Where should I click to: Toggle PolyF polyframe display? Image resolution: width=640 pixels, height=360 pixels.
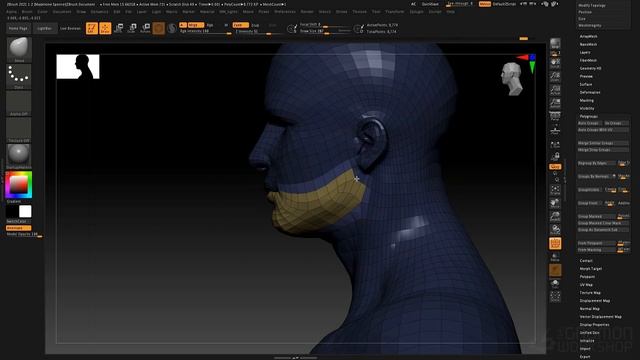pyautogui.click(x=555, y=244)
